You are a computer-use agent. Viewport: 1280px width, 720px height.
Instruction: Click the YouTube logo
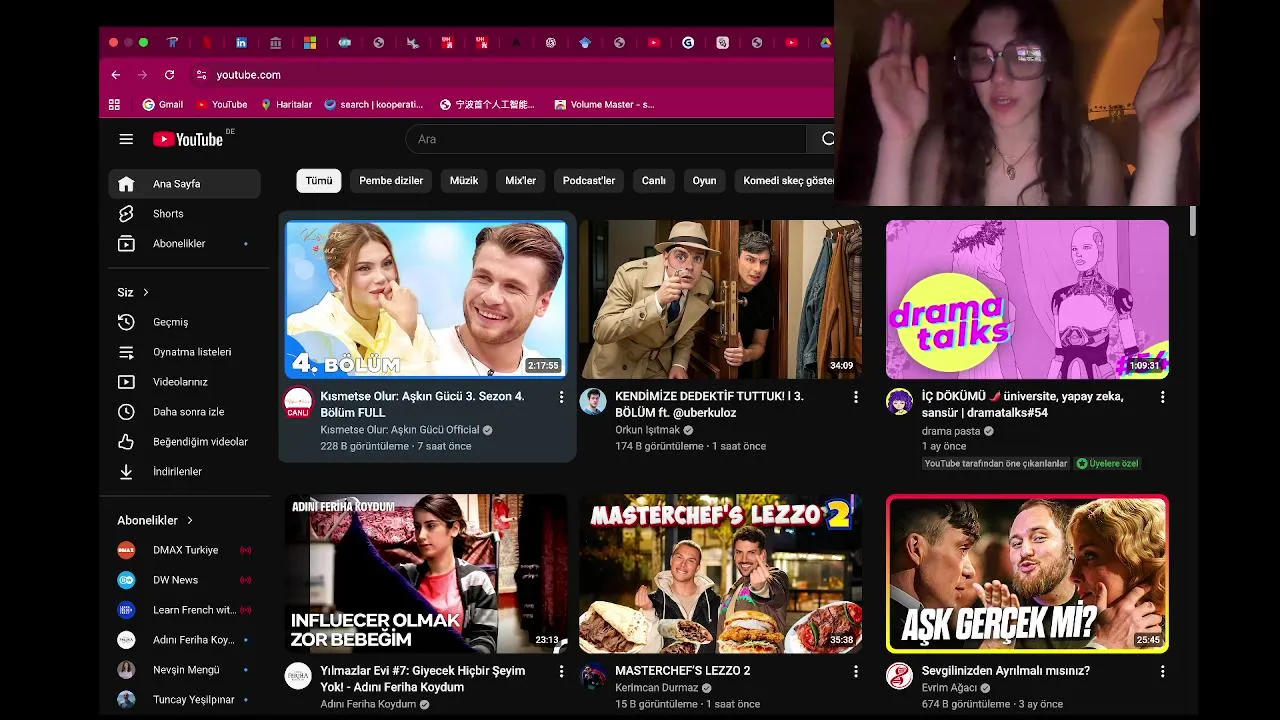188,139
